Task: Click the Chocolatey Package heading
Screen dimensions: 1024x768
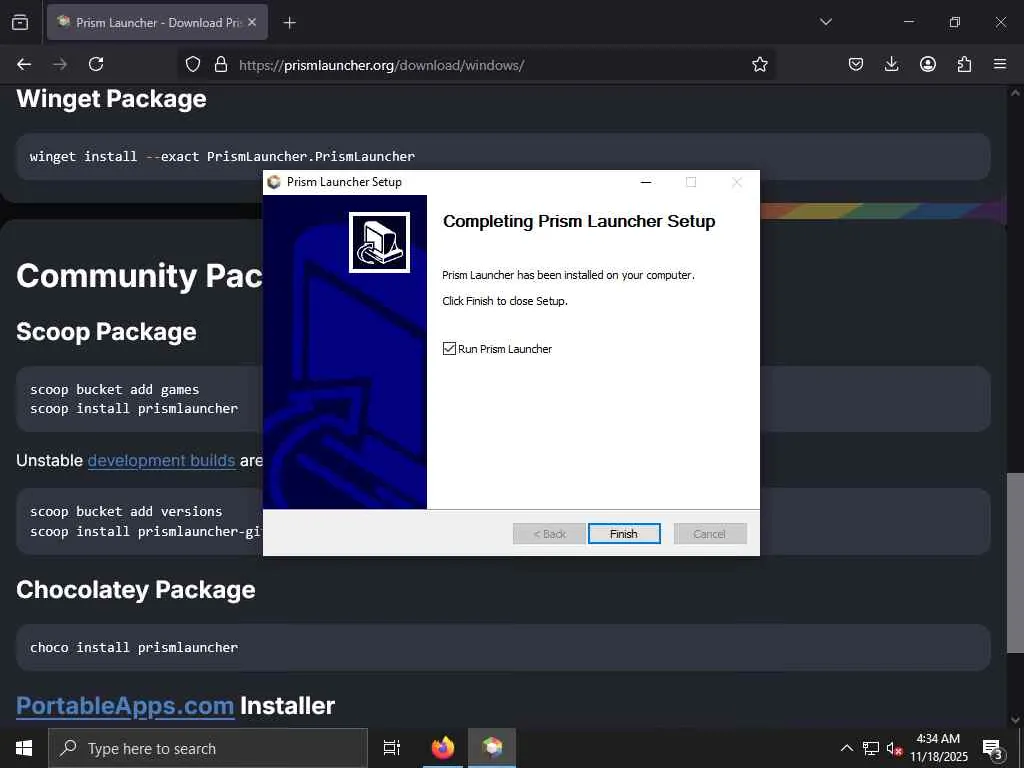Action: (136, 590)
